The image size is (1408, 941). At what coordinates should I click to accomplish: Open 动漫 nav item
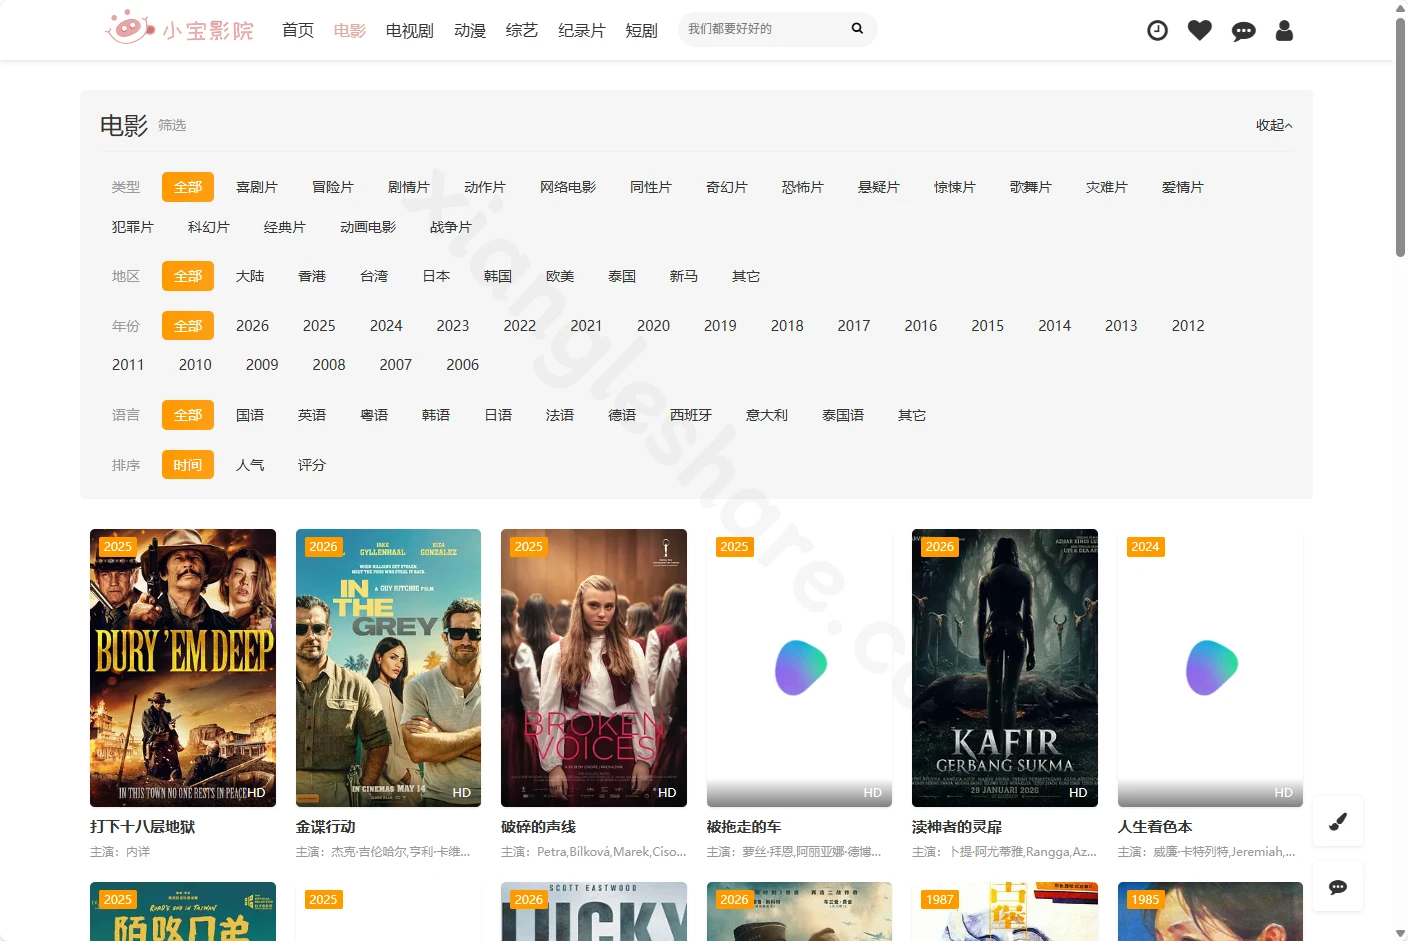470,30
